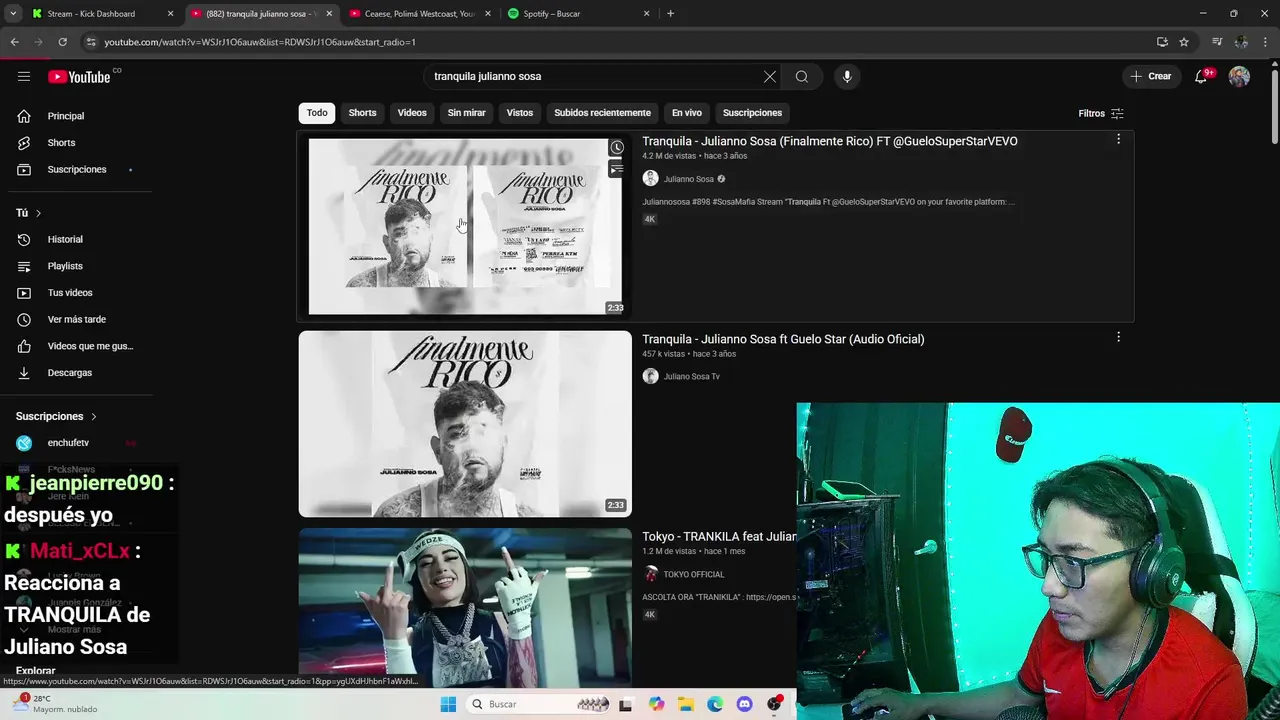Open the browser three-dot menu
The height and width of the screenshot is (720, 1280).
click(x=1265, y=42)
